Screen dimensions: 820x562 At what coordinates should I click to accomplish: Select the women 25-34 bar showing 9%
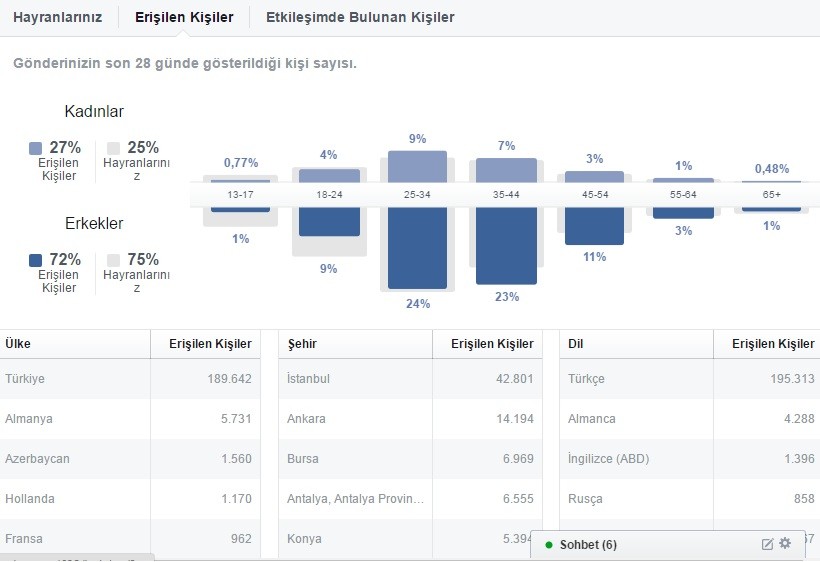[417, 167]
